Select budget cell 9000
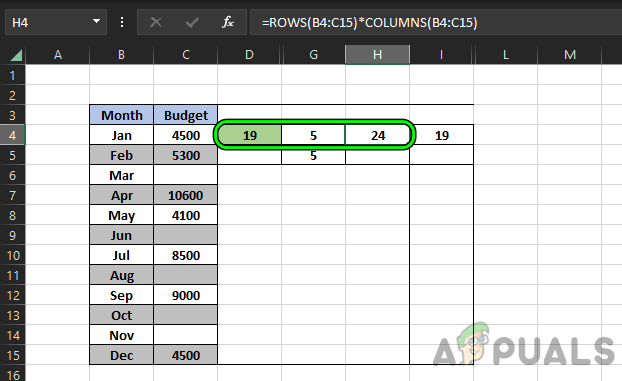Screen dimensions: 622x381 click(186, 295)
